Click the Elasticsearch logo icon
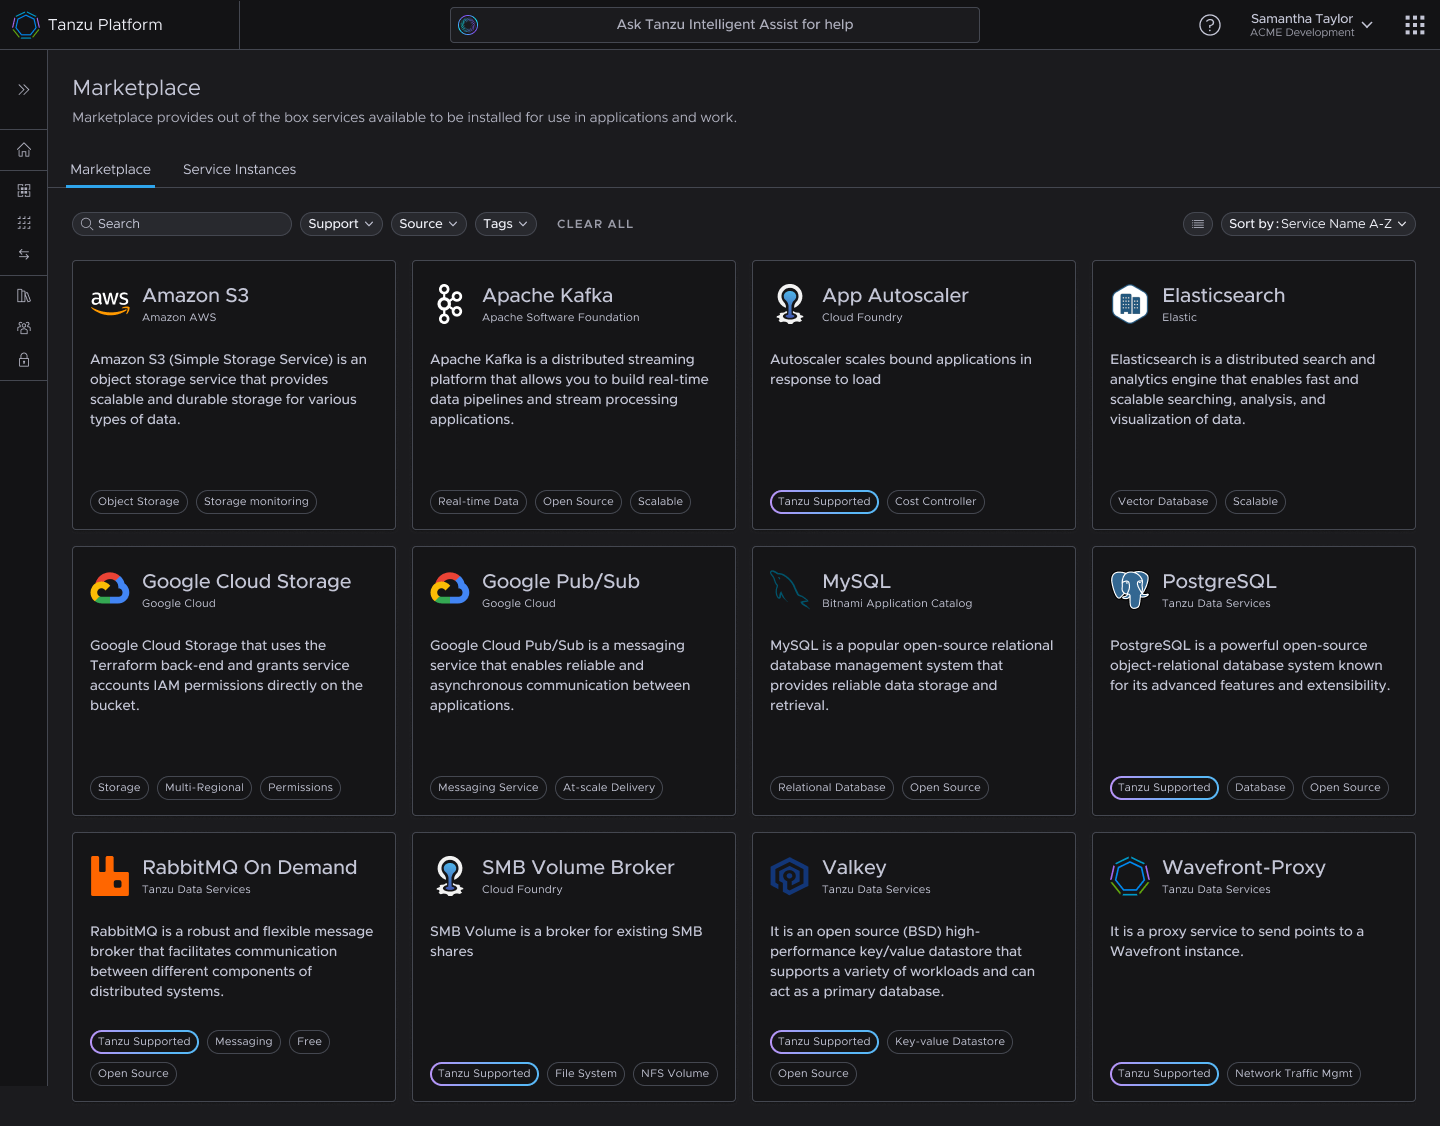The image size is (1440, 1126). pyautogui.click(x=1130, y=304)
